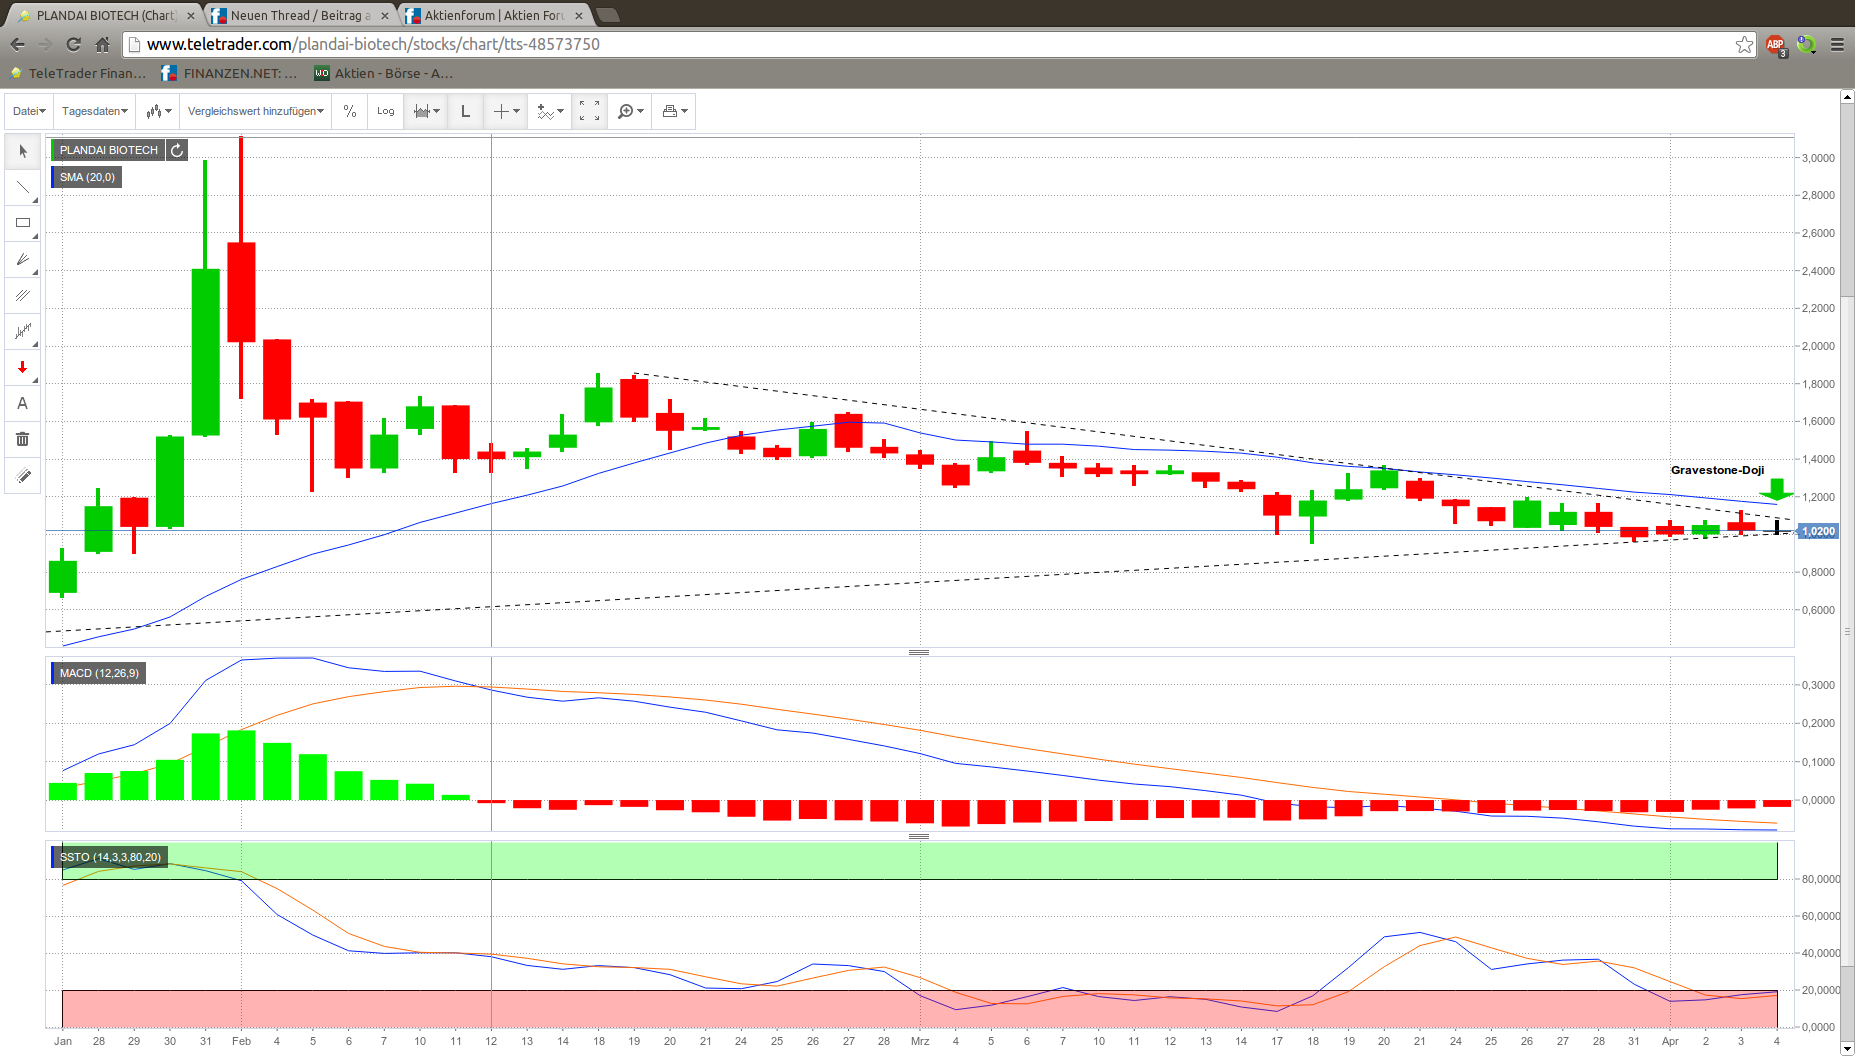Image resolution: width=1855 pixels, height=1056 pixels.
Task: Select the rectangle drawing tool
Action: [23, 223]
